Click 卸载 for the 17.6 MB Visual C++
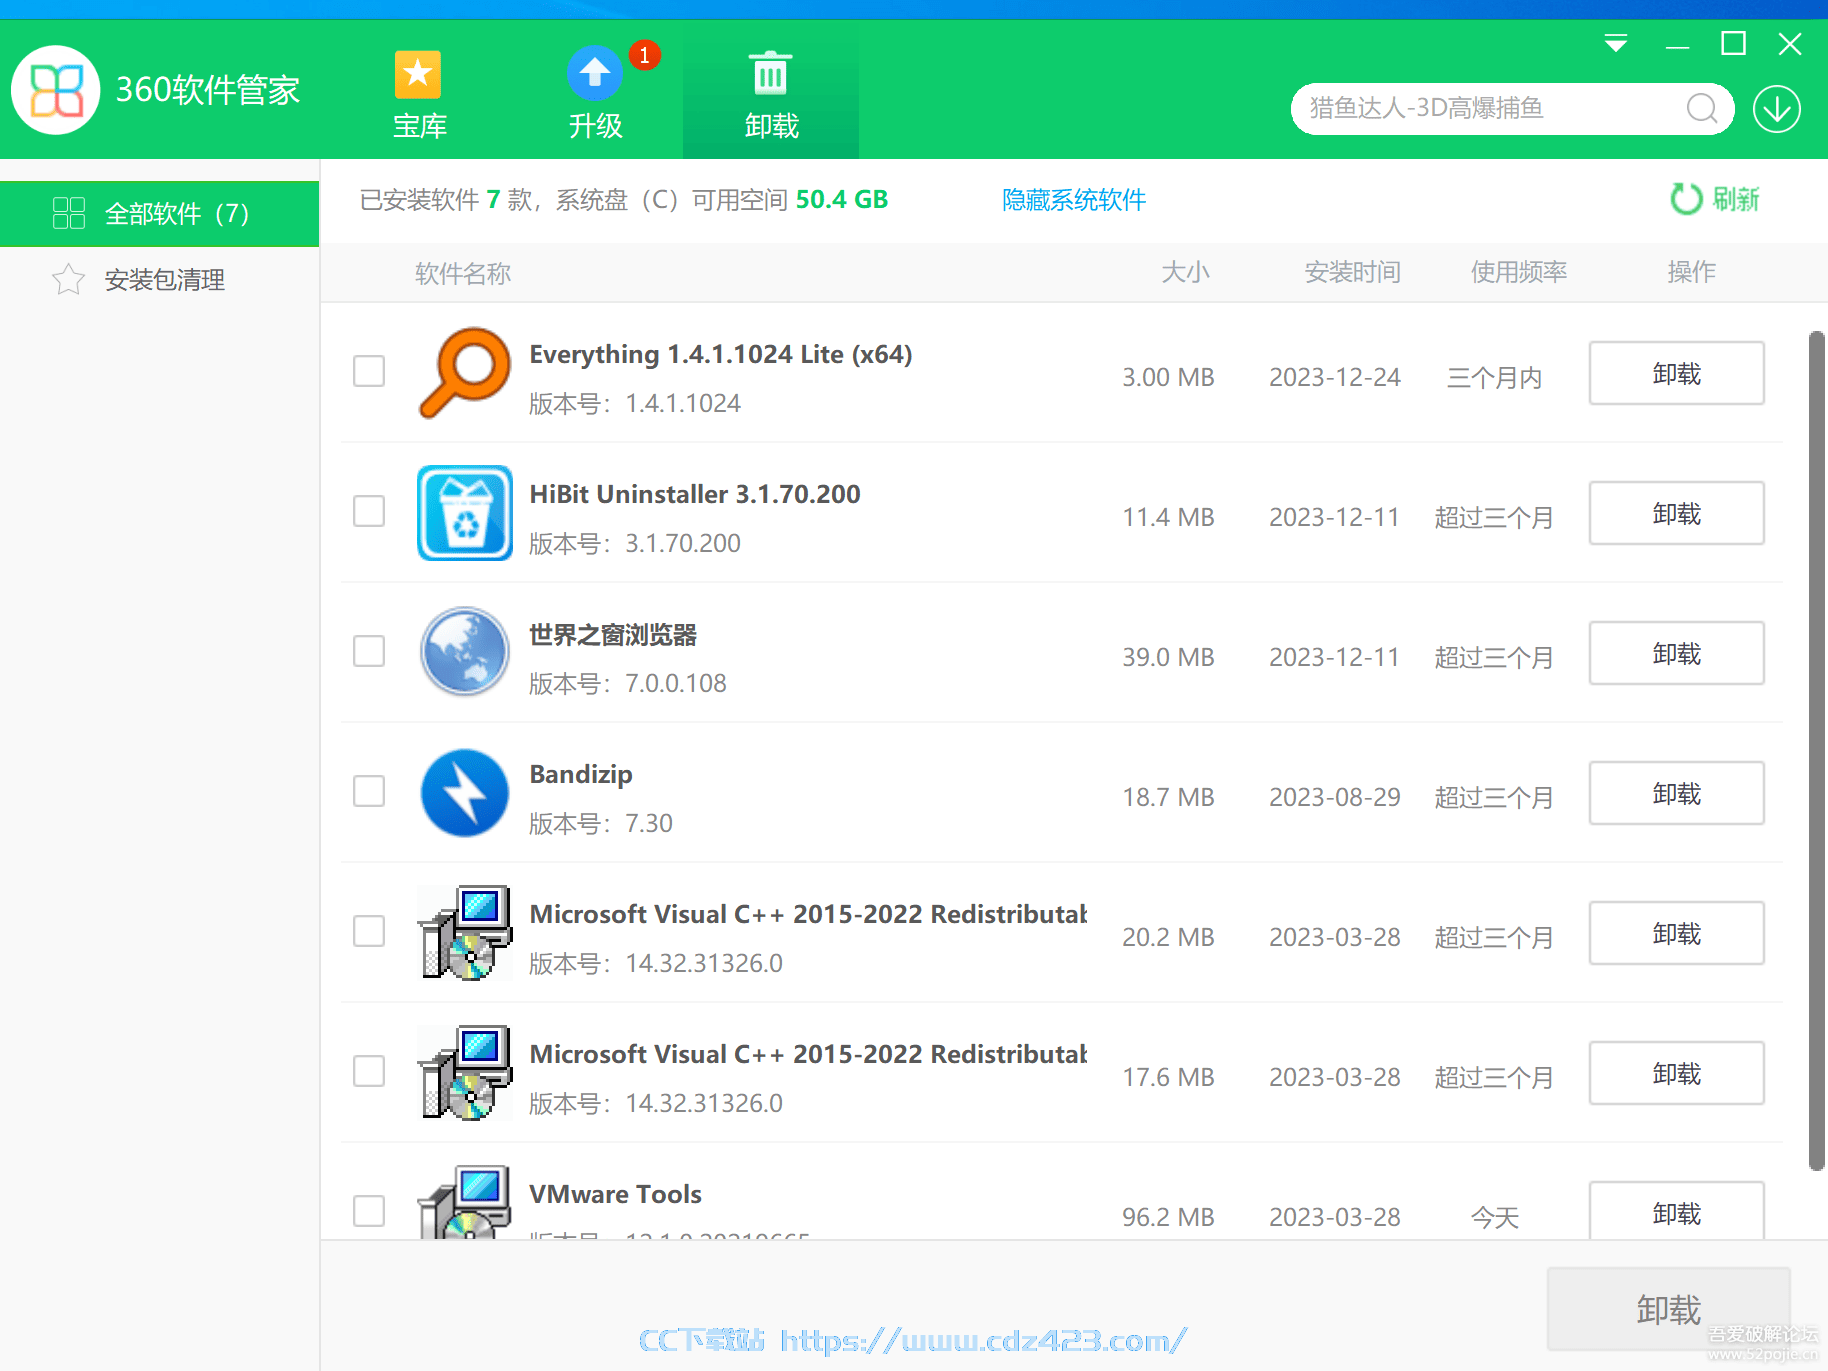The width and height of the screenshot is (1828, 1371). [1677, 1073]
